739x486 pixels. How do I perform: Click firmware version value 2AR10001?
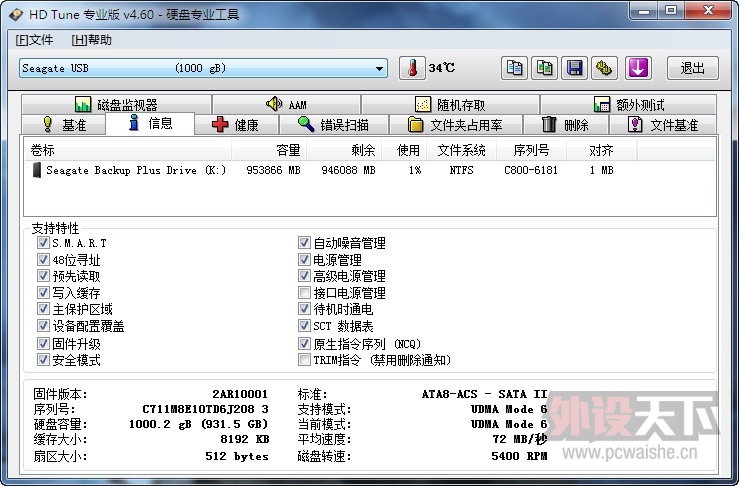pos(240,394)
